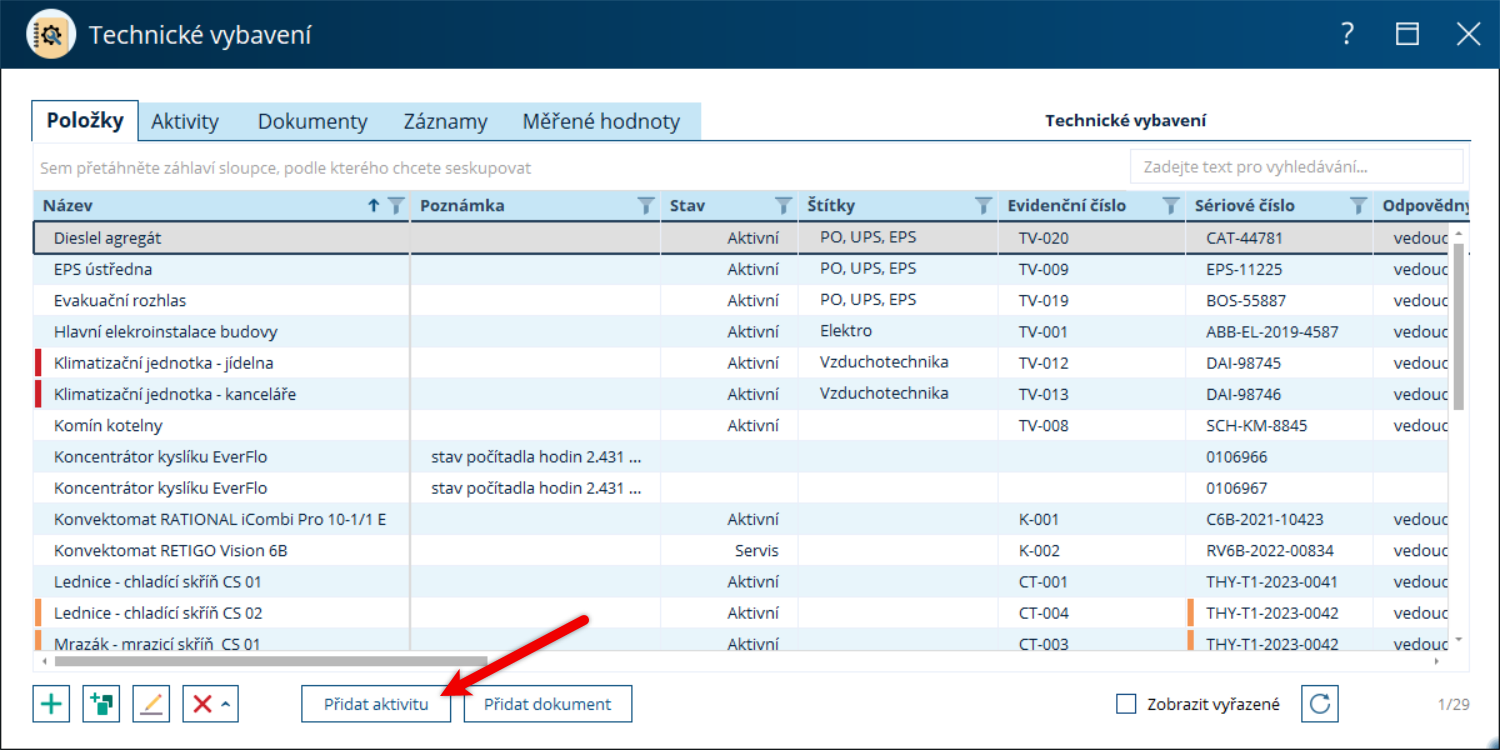Open the filter icon in Poznámka column

(646, 206)
